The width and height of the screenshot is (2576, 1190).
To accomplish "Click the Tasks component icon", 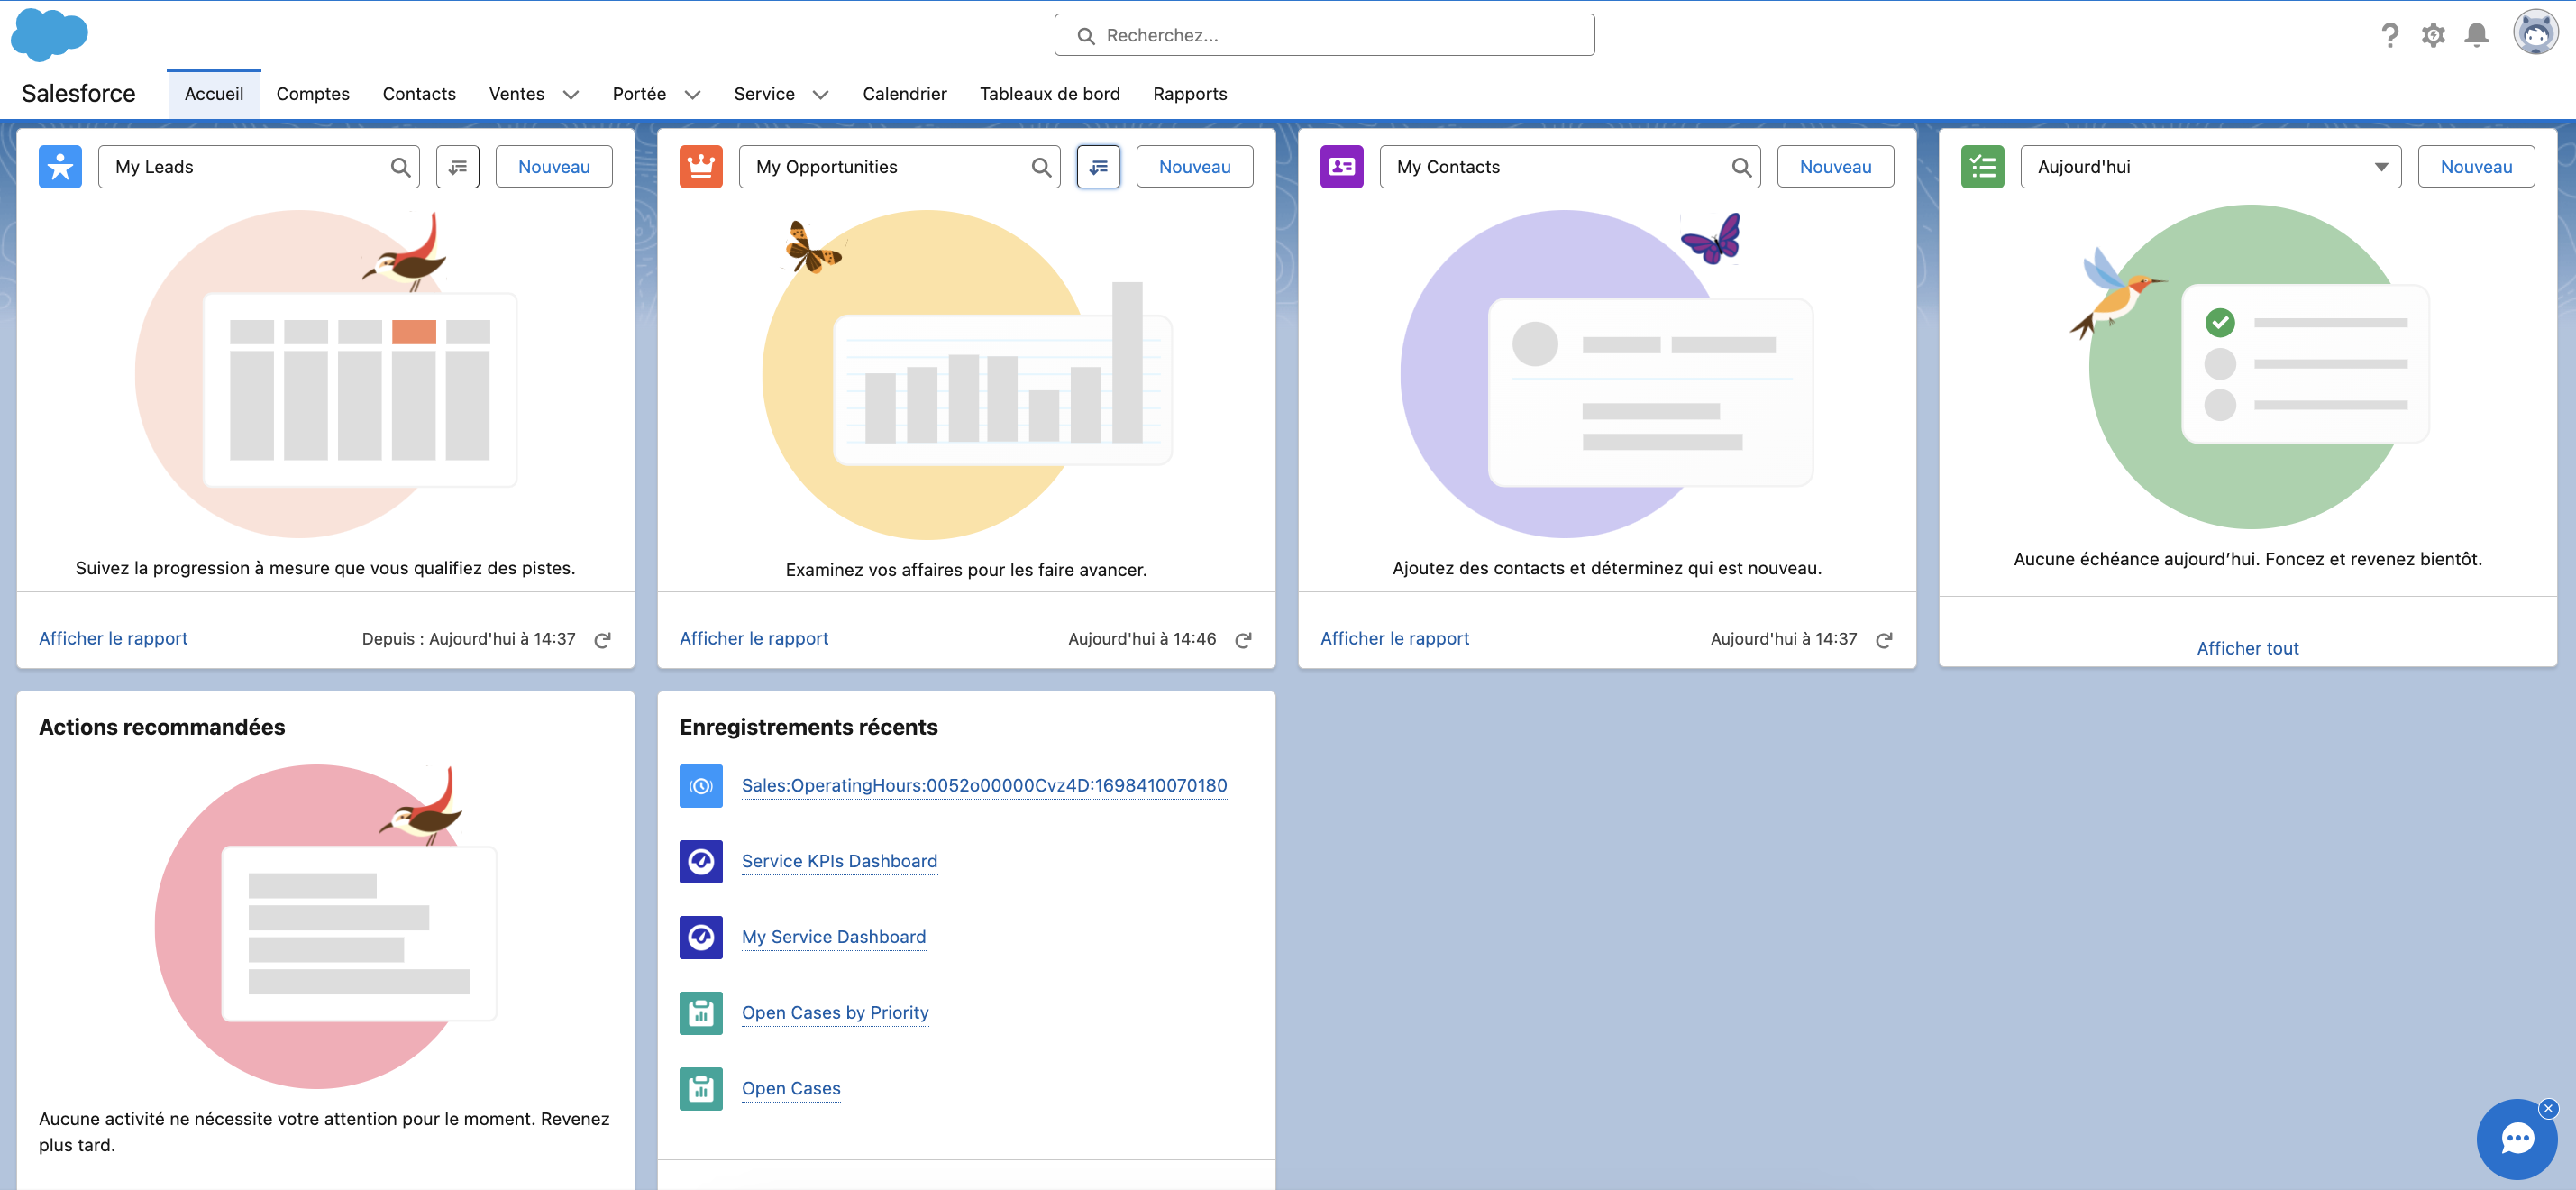I will (1983, 164).
